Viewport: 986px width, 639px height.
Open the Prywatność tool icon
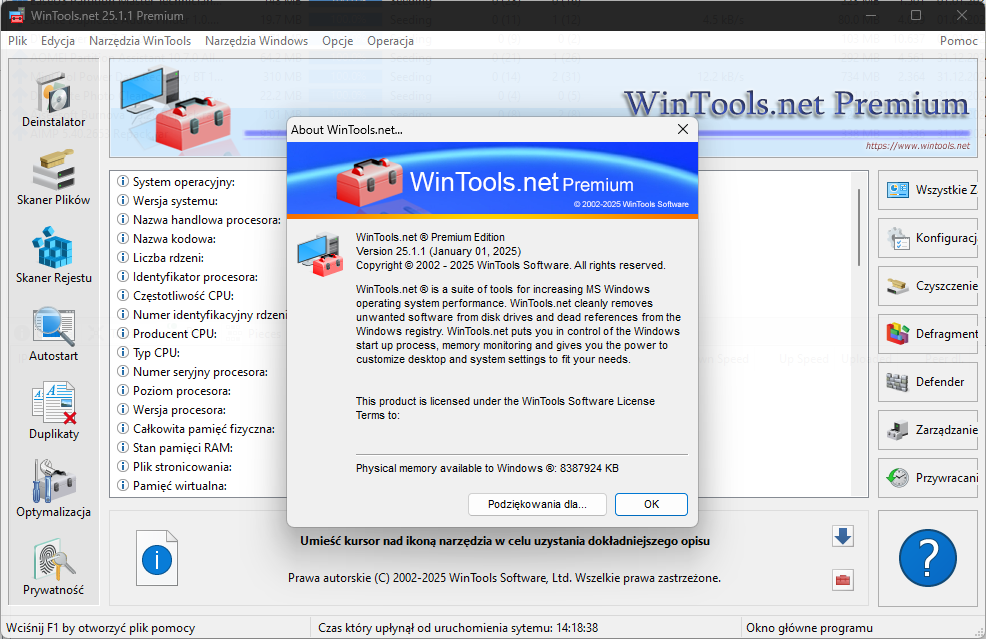tap(53, 560)
